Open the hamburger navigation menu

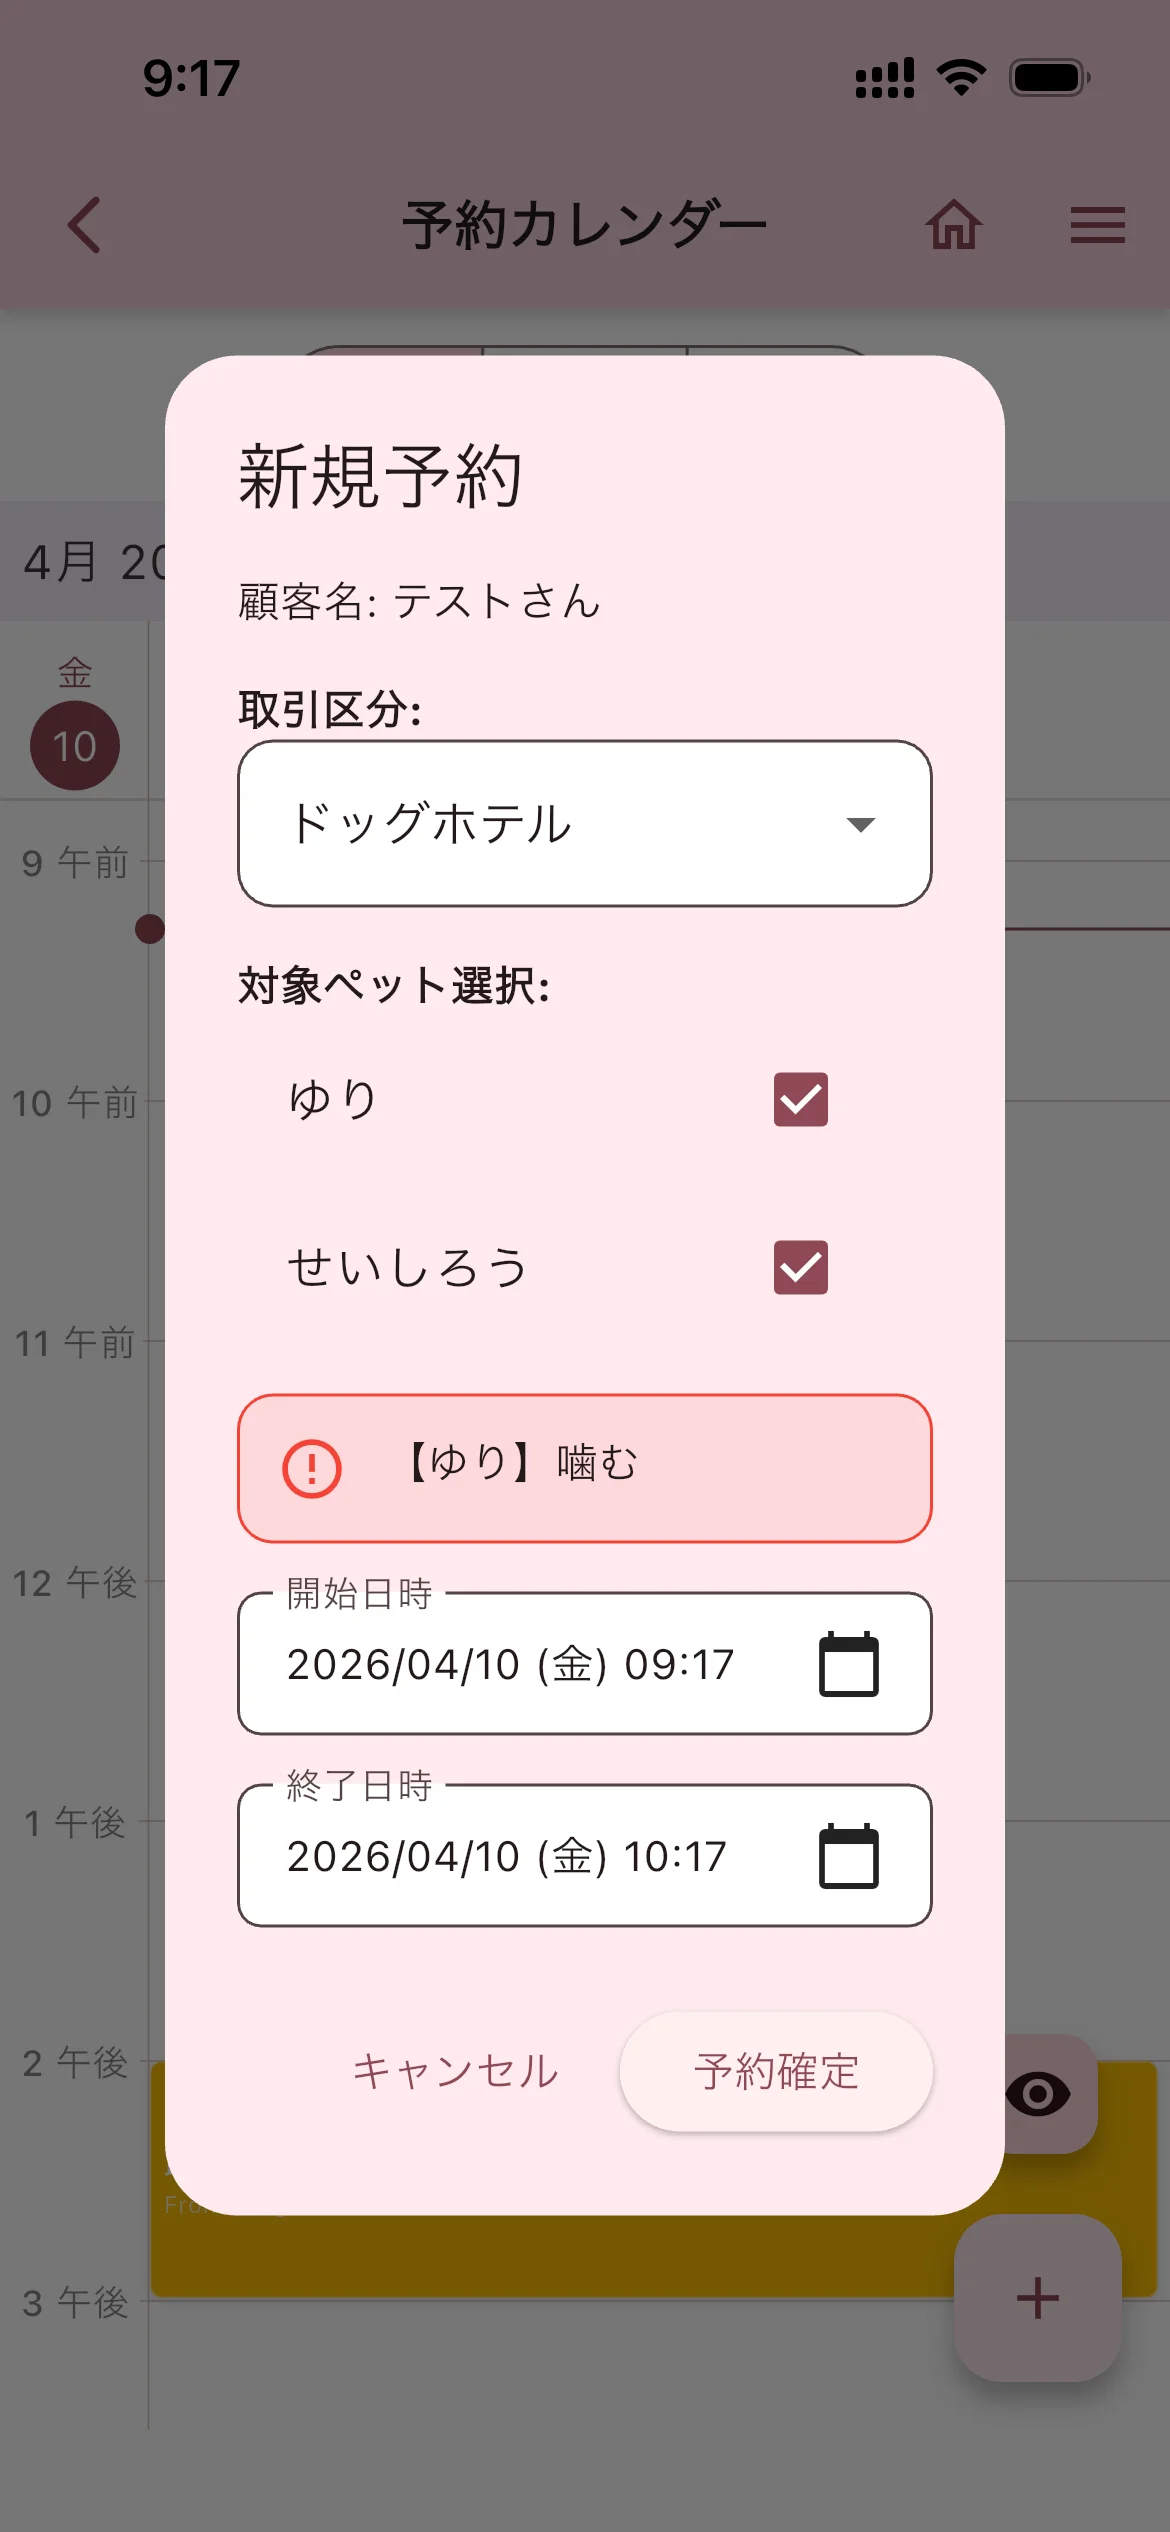click(x=1097, y=225)
